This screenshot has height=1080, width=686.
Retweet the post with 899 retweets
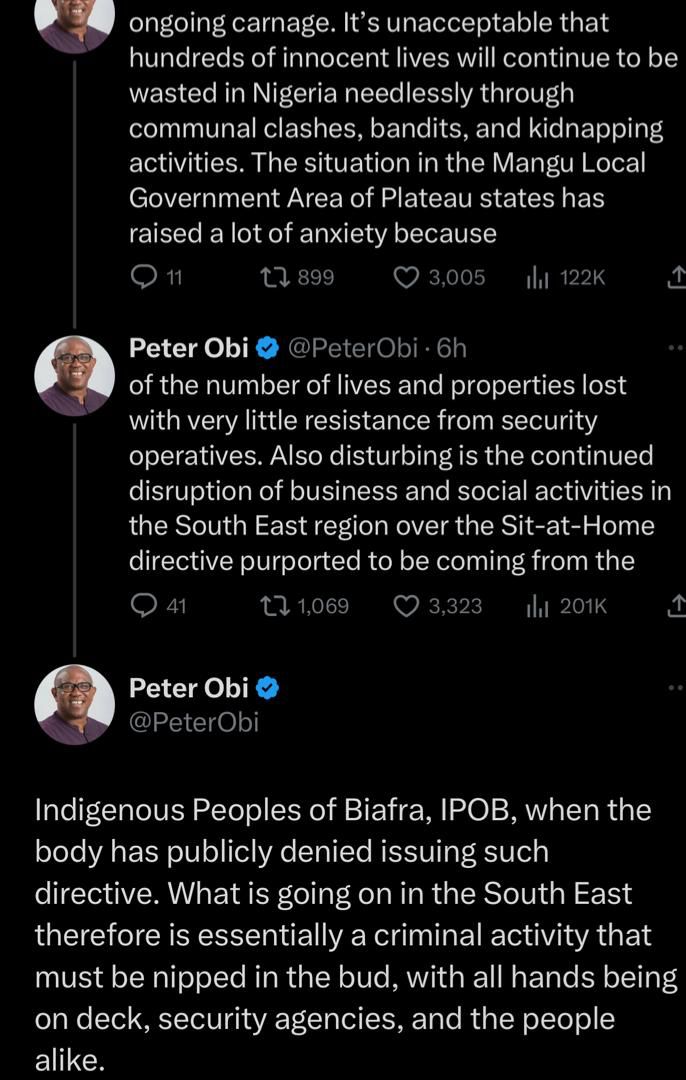(x=270, y=277)
